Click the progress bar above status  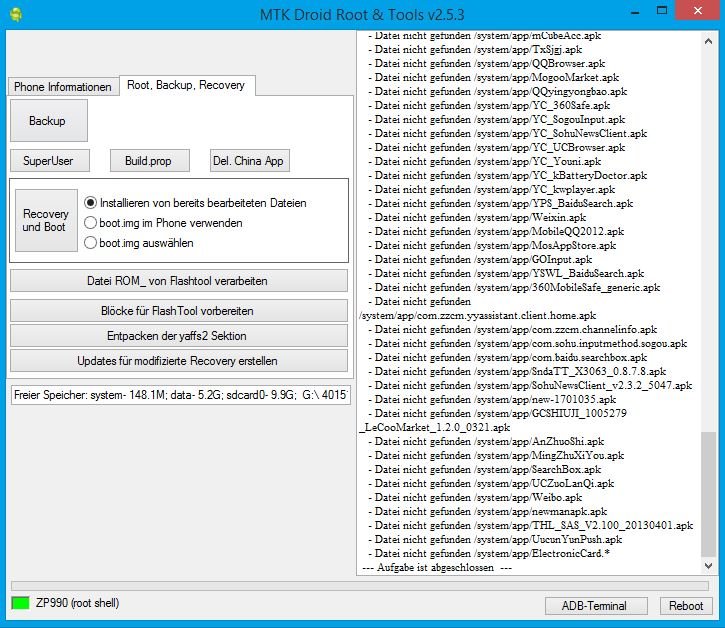point(360,585)
